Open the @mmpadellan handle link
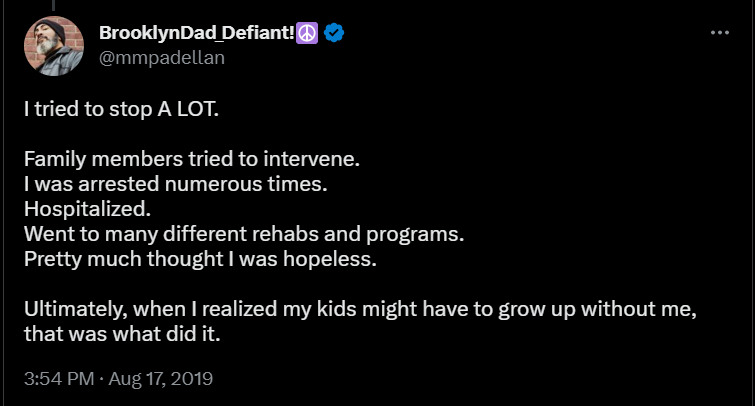 coord(162,57)
